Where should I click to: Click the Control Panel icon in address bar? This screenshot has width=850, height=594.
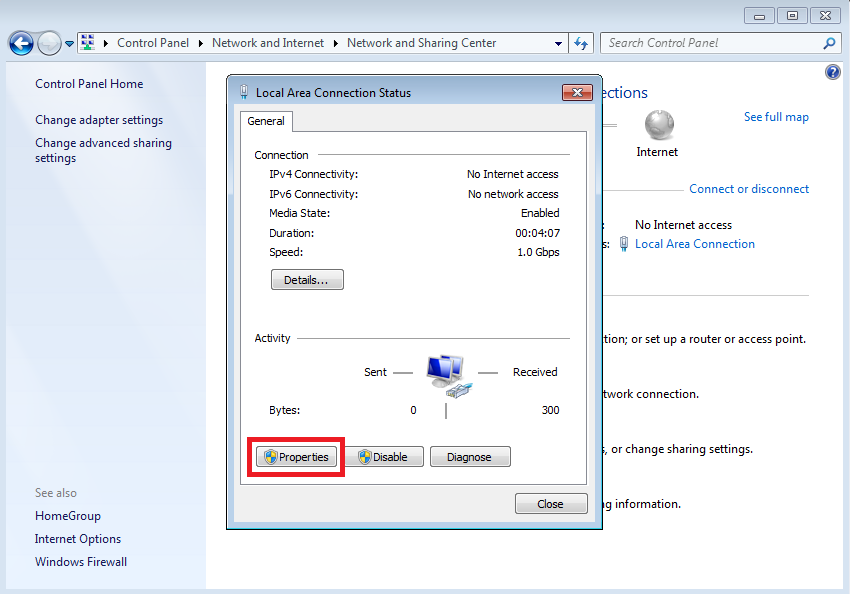click(x=88, y=43)
